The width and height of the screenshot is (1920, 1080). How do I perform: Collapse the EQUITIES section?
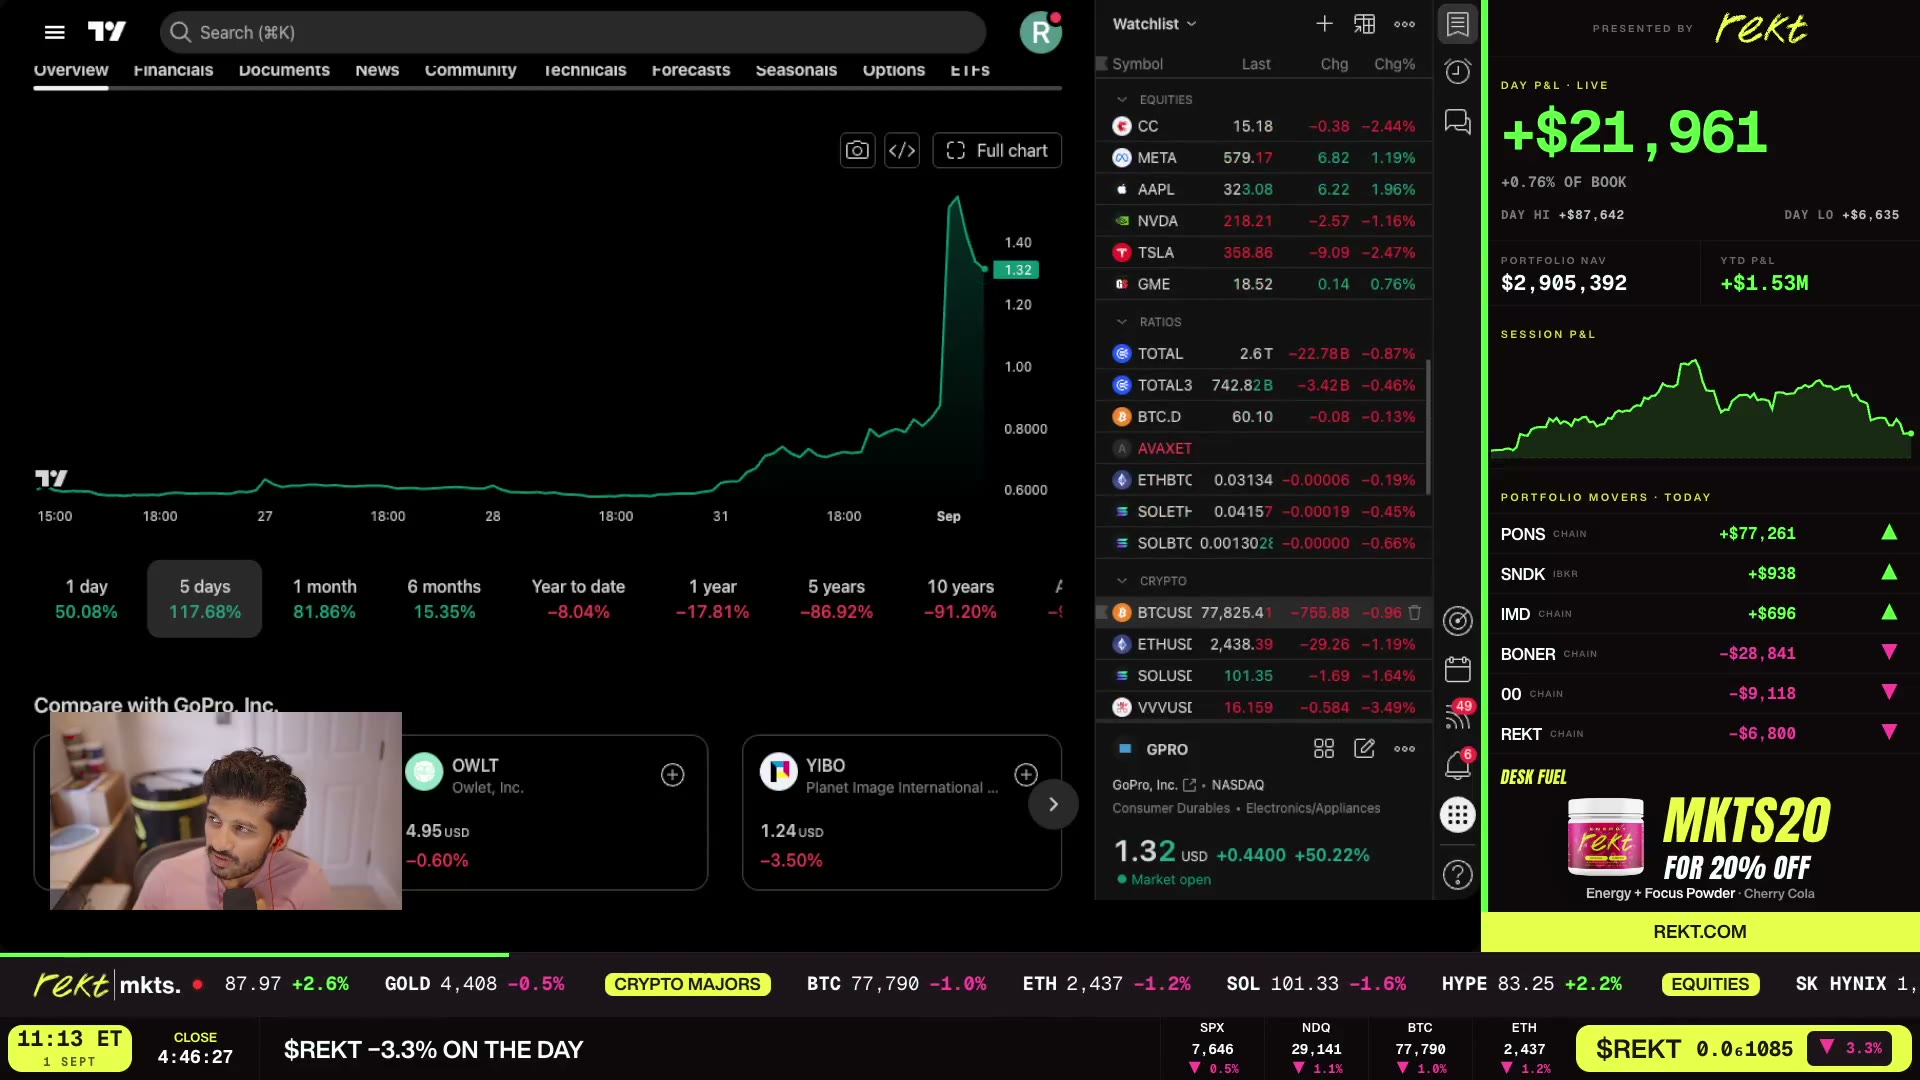1122,99
